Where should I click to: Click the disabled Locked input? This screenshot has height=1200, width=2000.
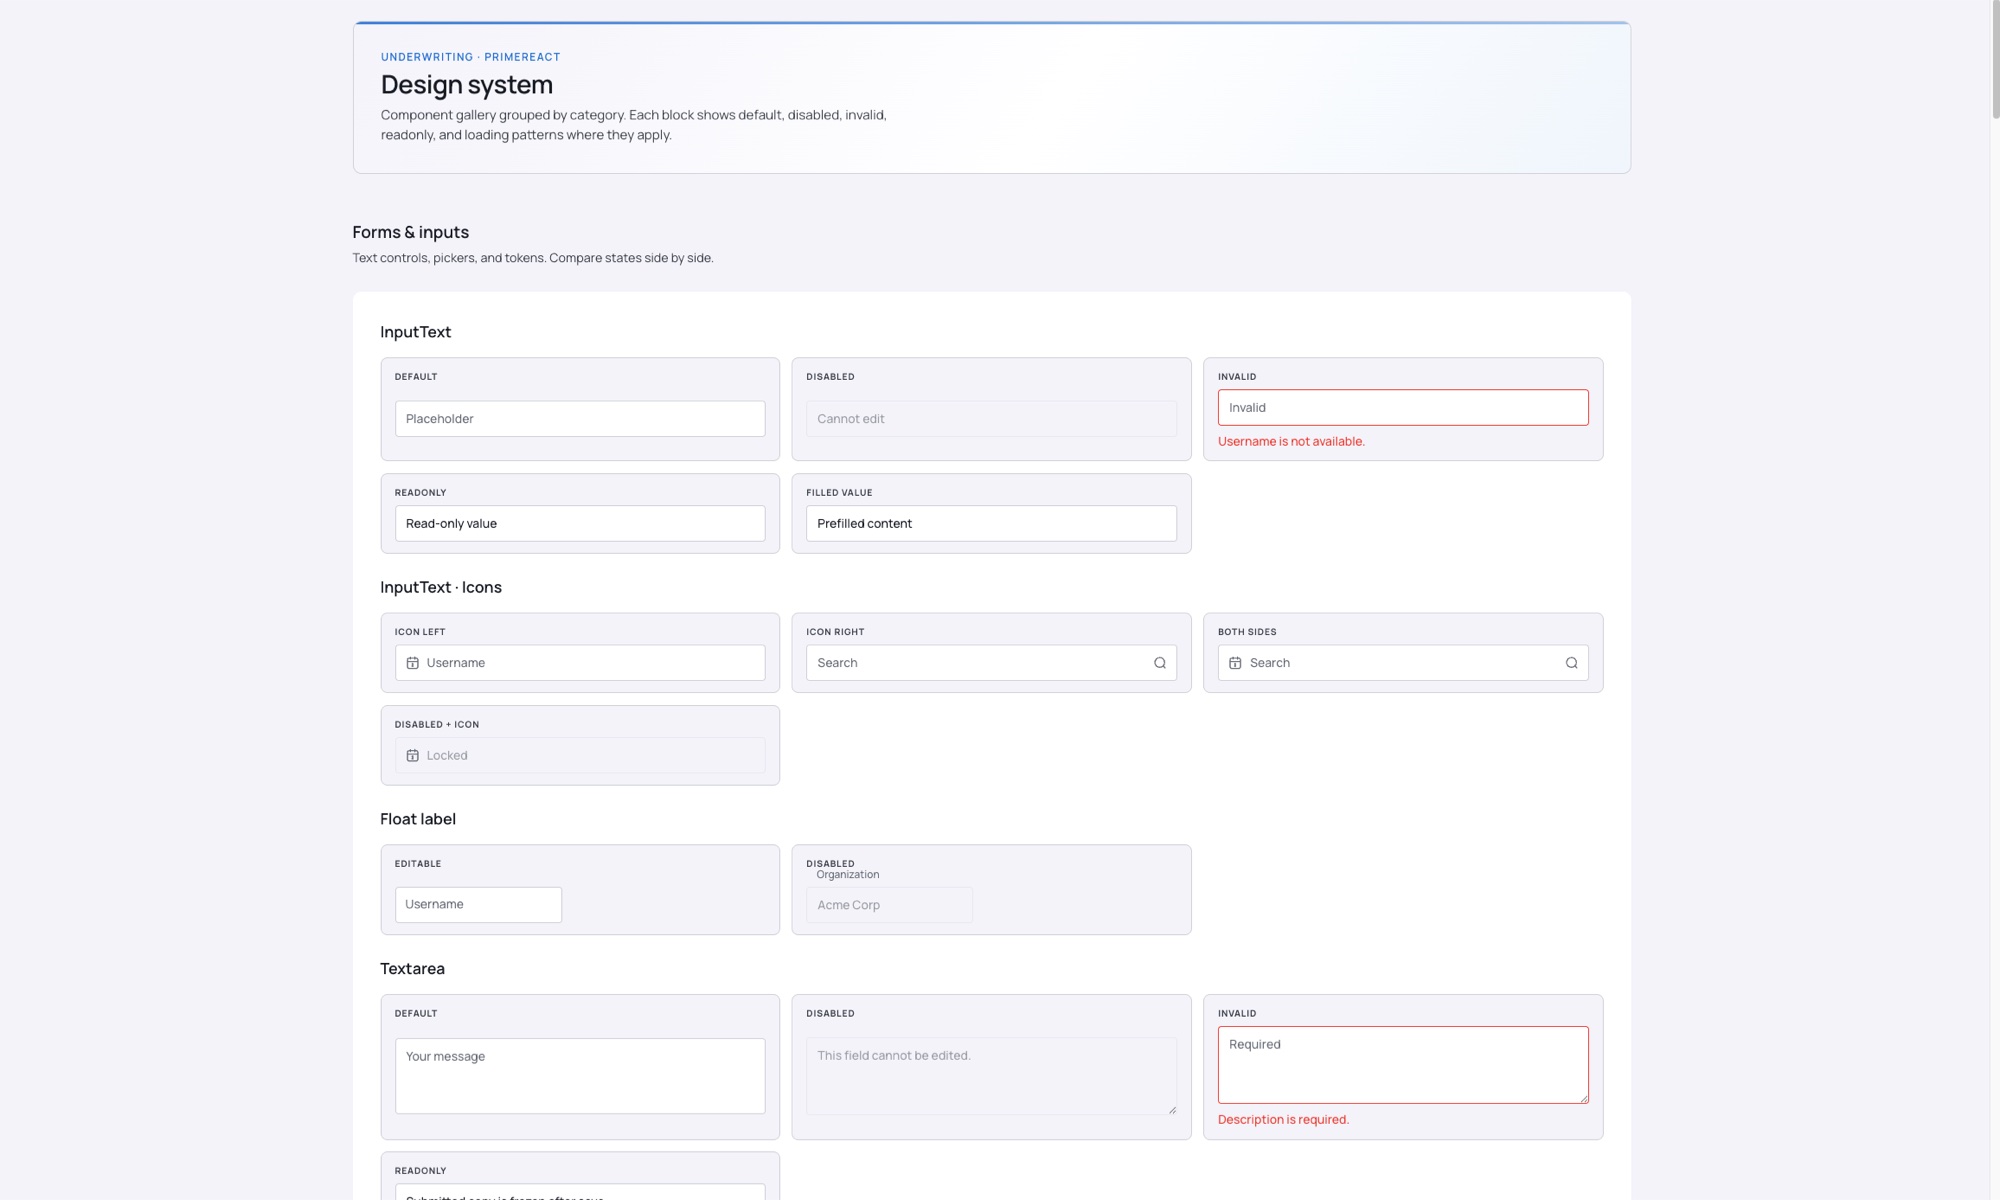(x=580, y=755)
